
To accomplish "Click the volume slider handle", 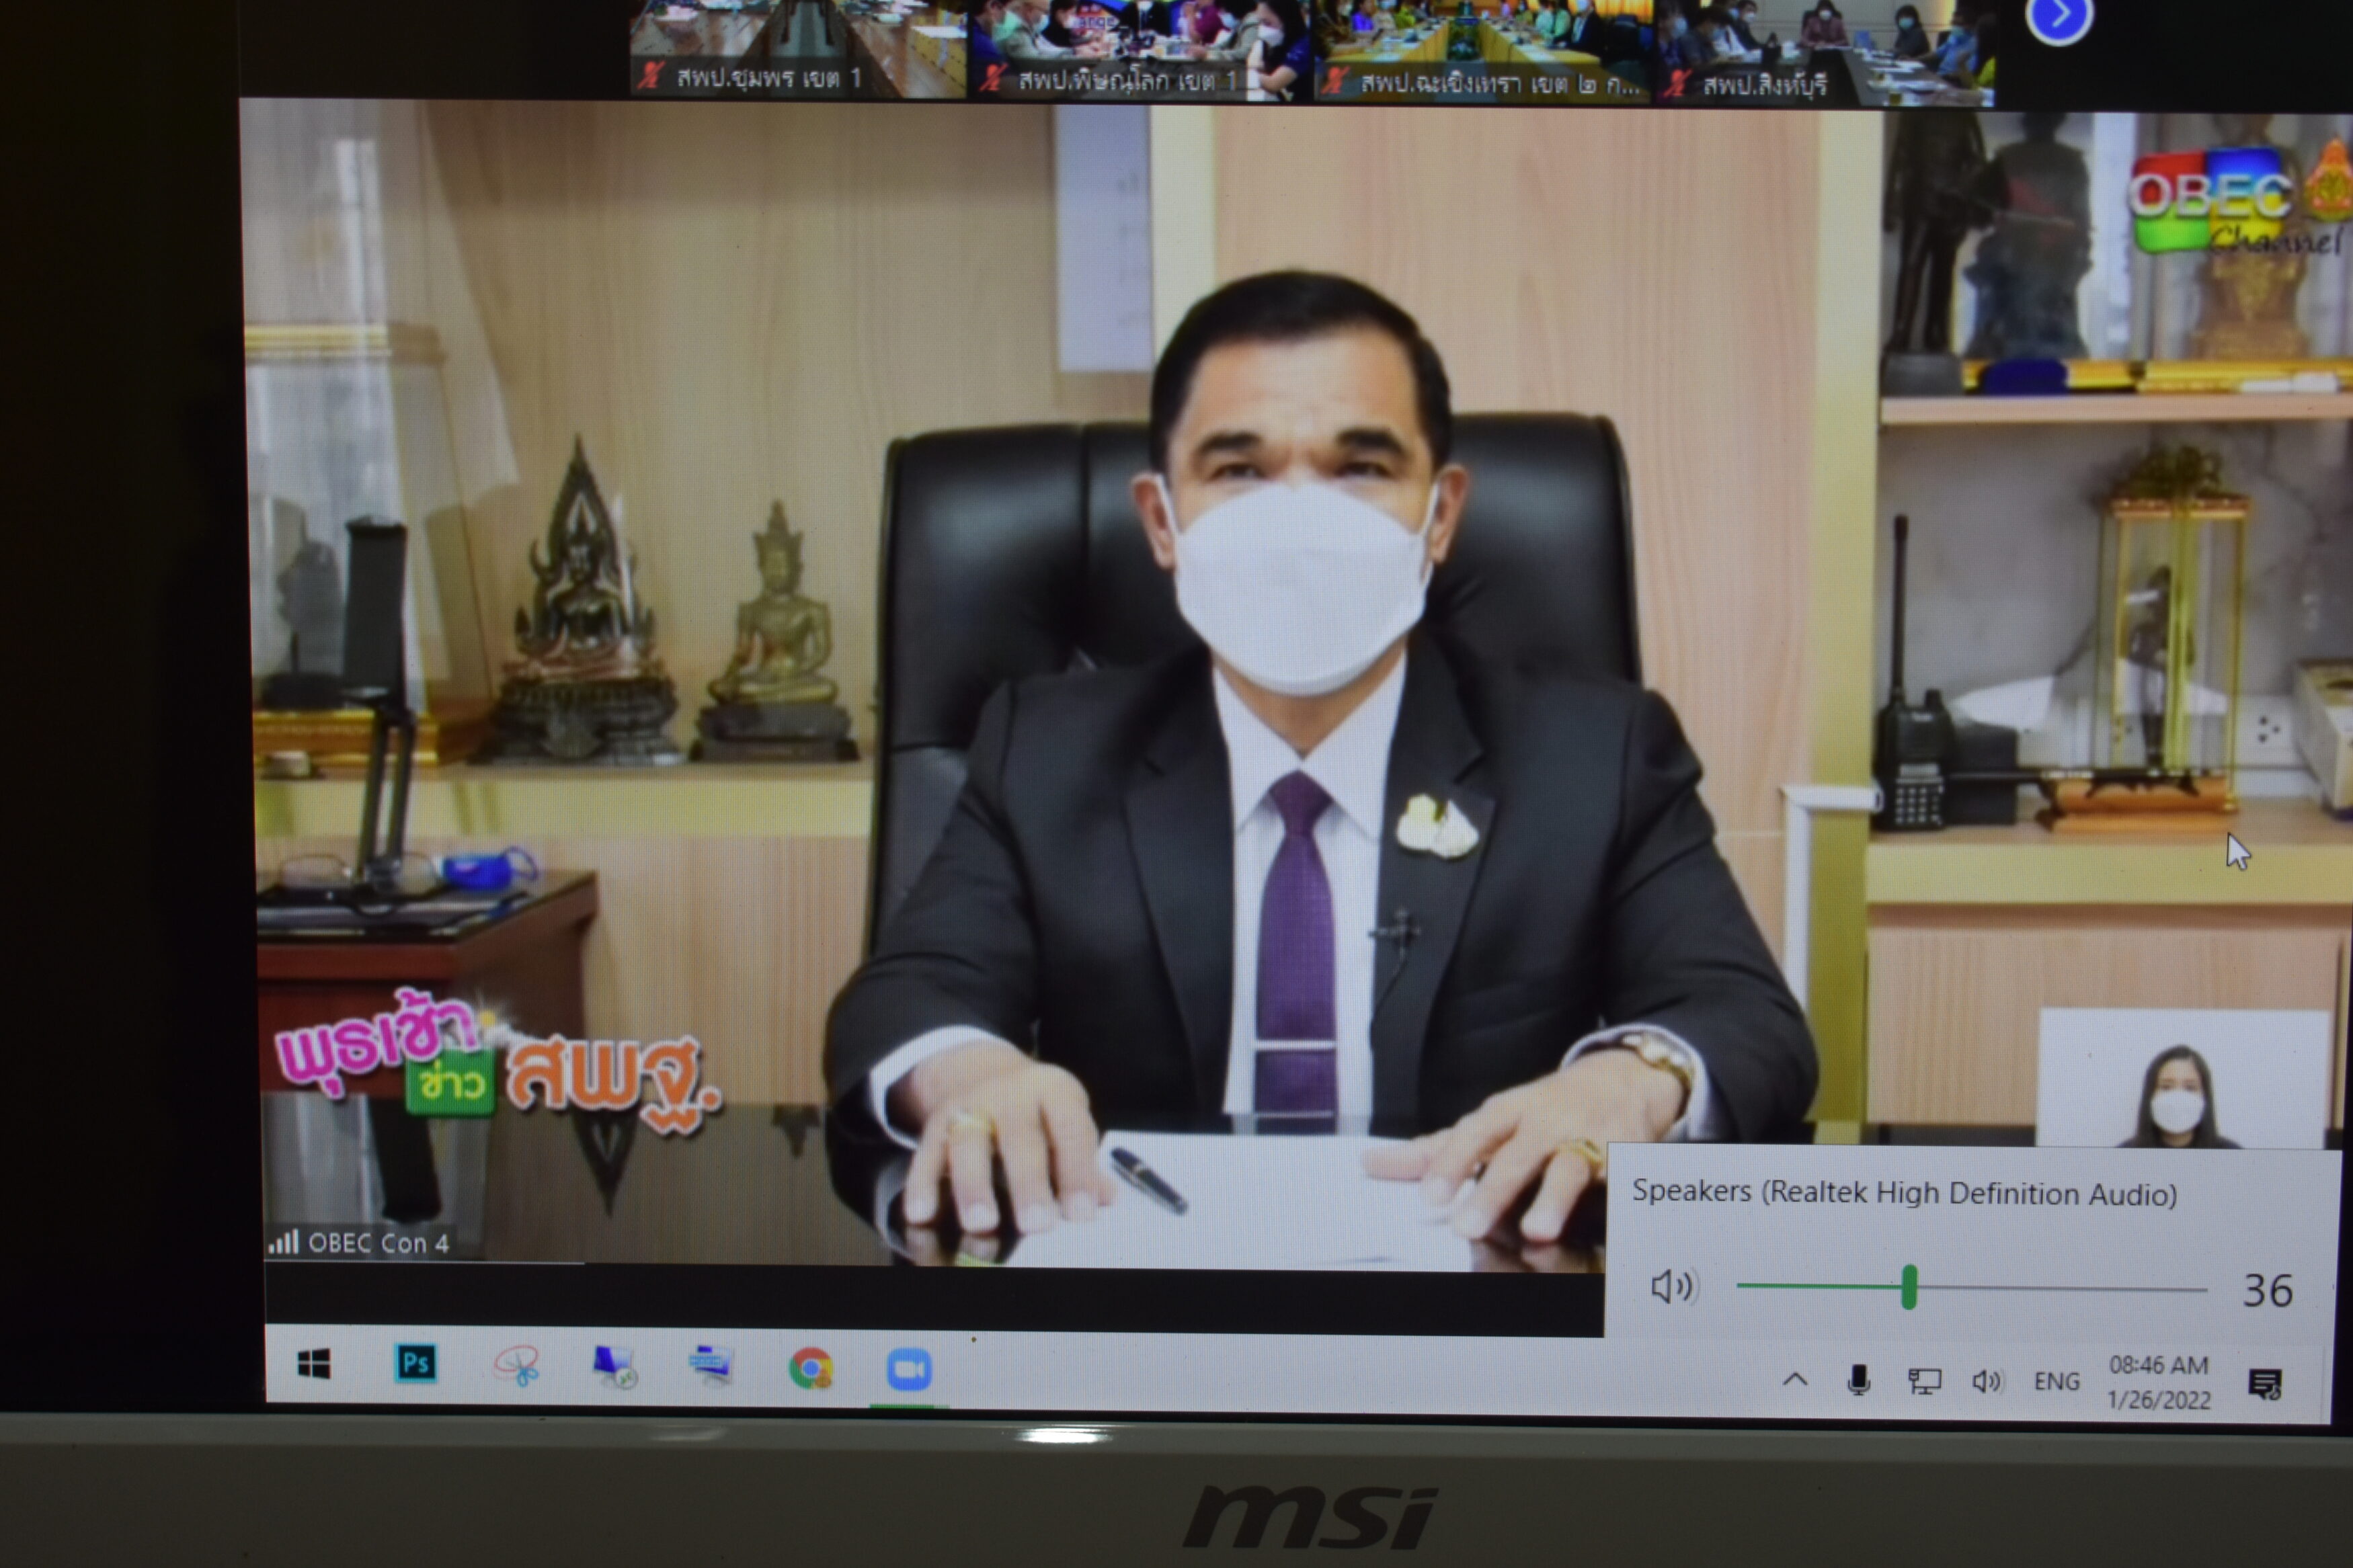I will tap(1909, 1287).
